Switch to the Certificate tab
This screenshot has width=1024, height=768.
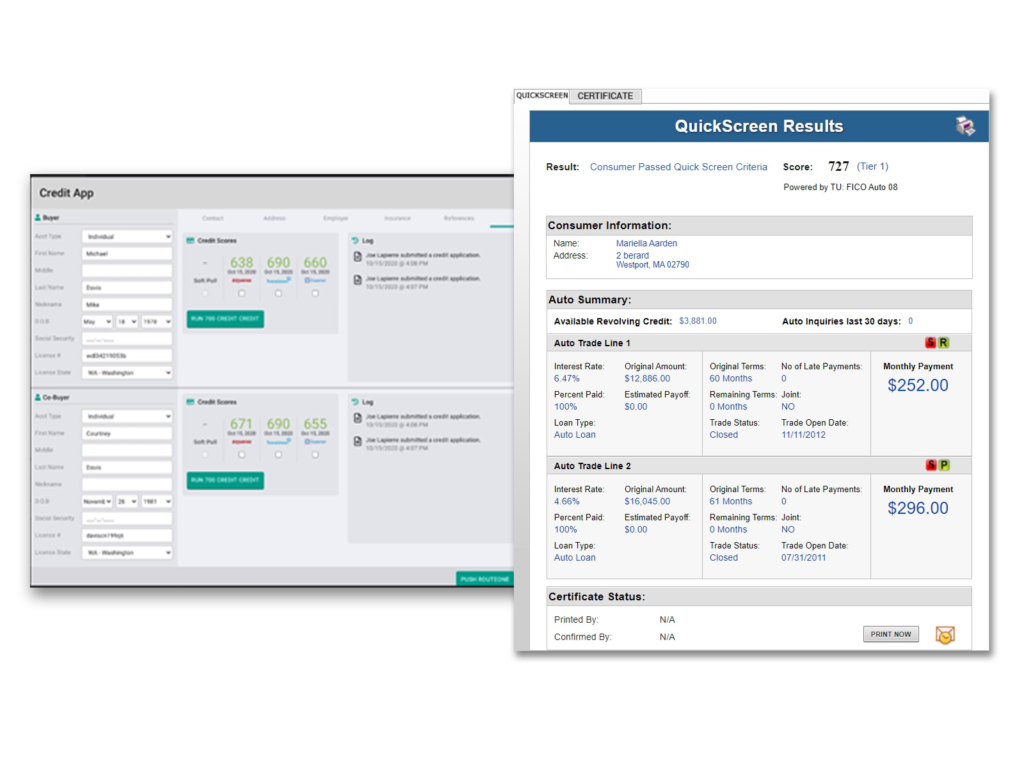605,96
